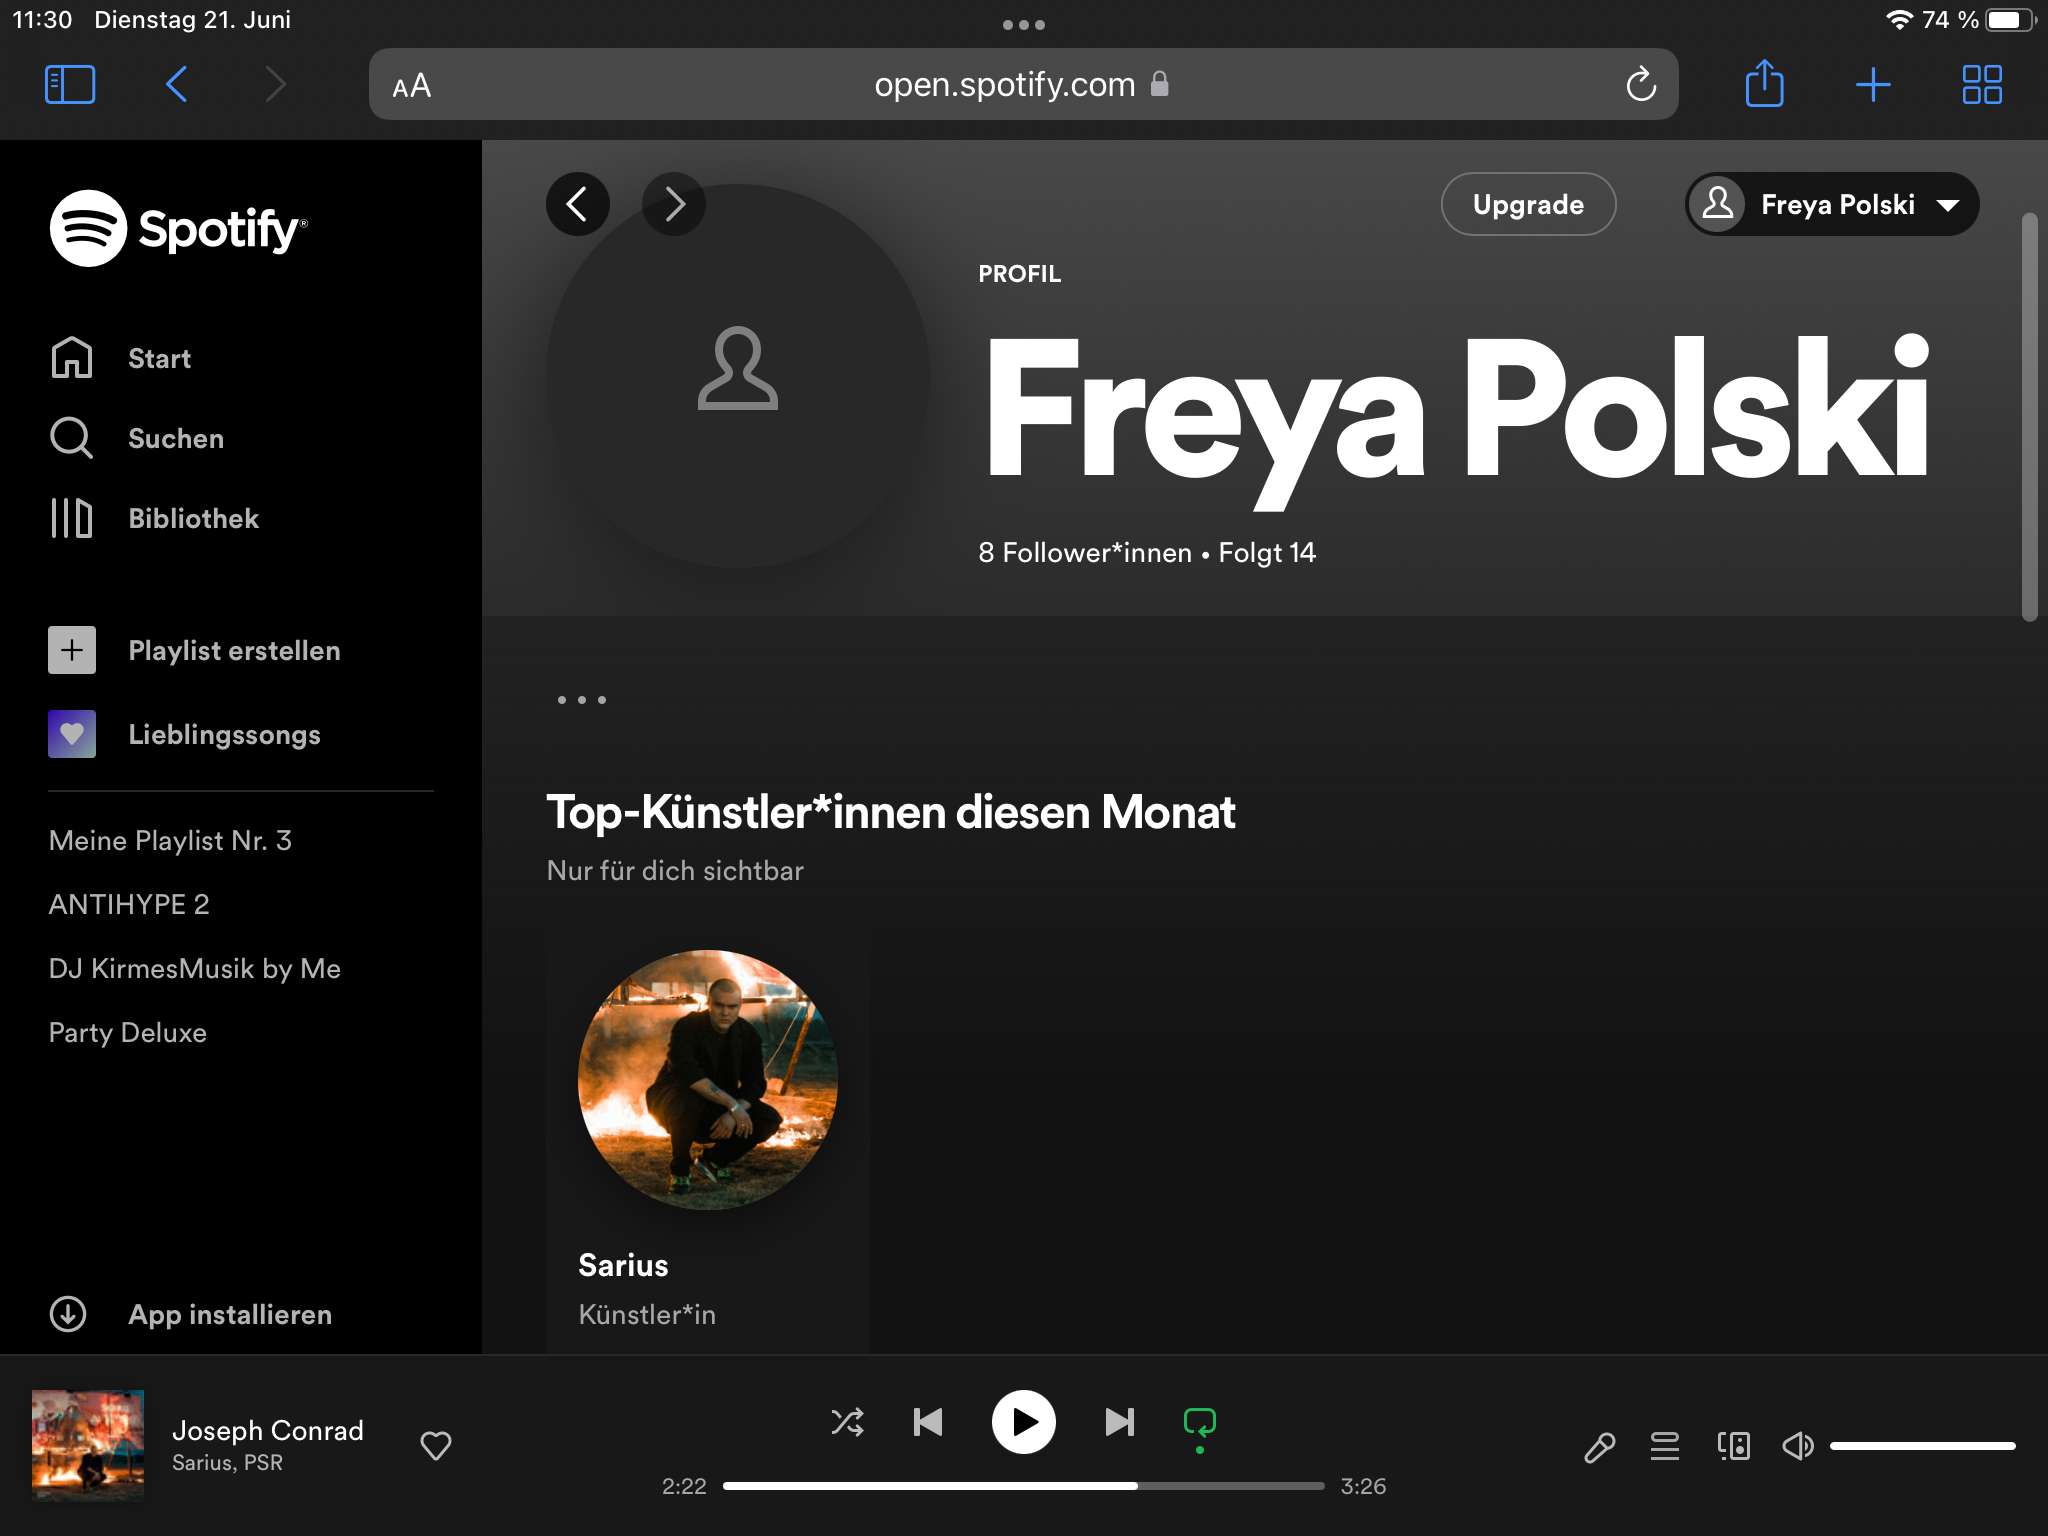Open Bibliothek in the sidebar

click(x=193, y=518)
